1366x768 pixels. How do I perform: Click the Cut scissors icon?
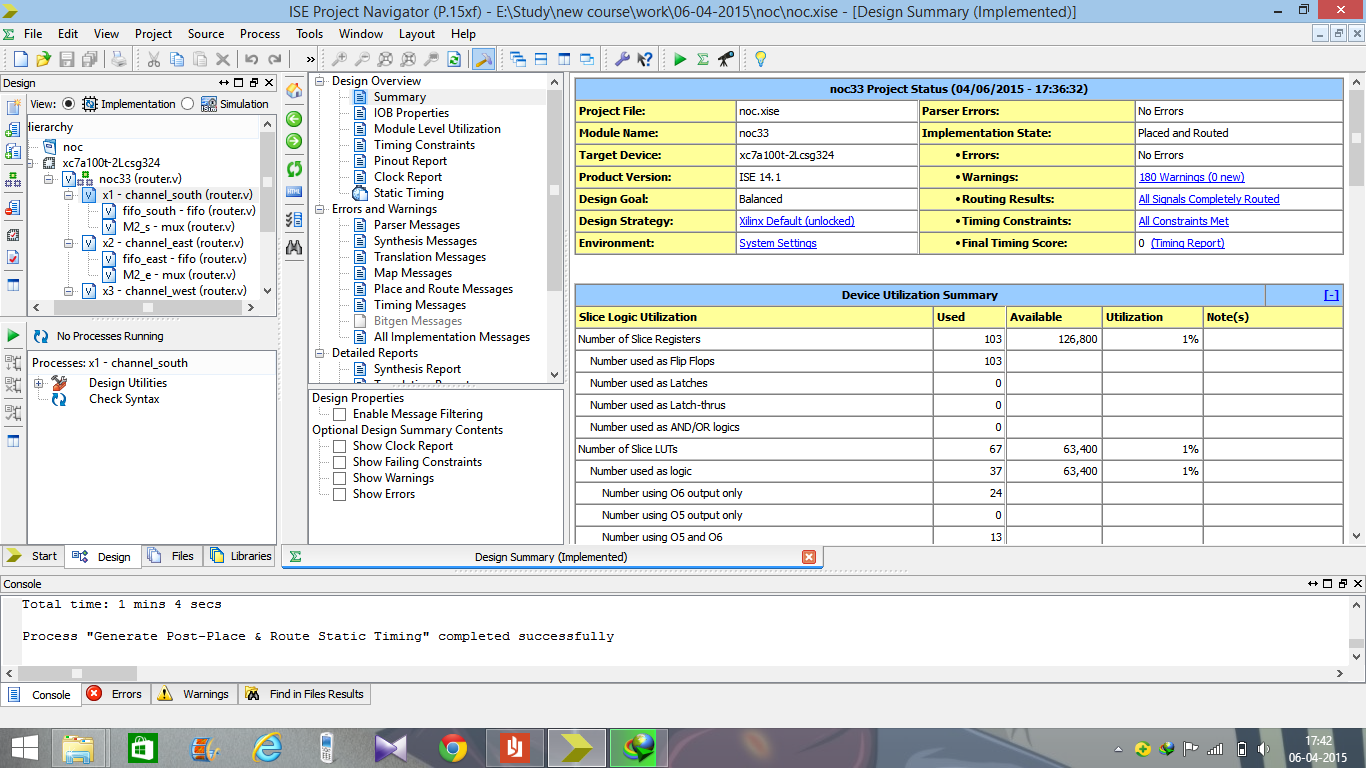pyautogui.click(x=154, y=59)
